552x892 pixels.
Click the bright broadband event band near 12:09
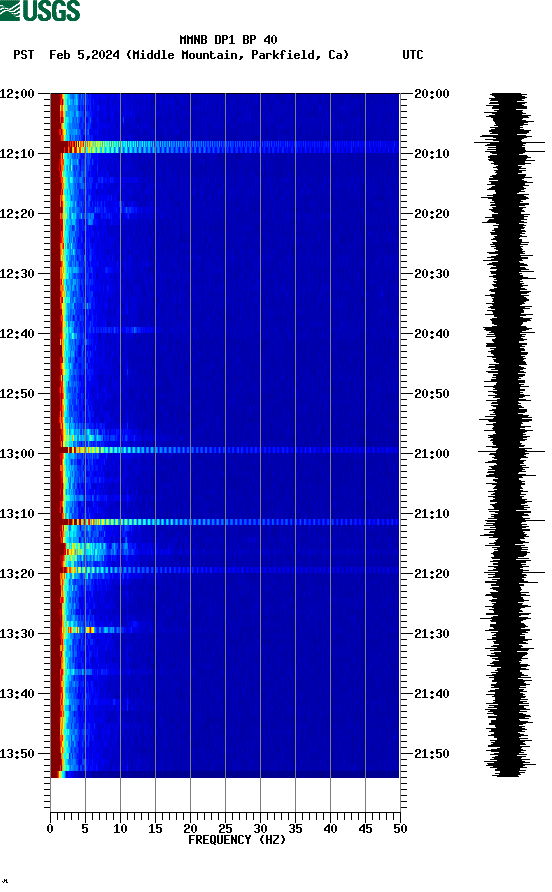(x=225, y=147)
